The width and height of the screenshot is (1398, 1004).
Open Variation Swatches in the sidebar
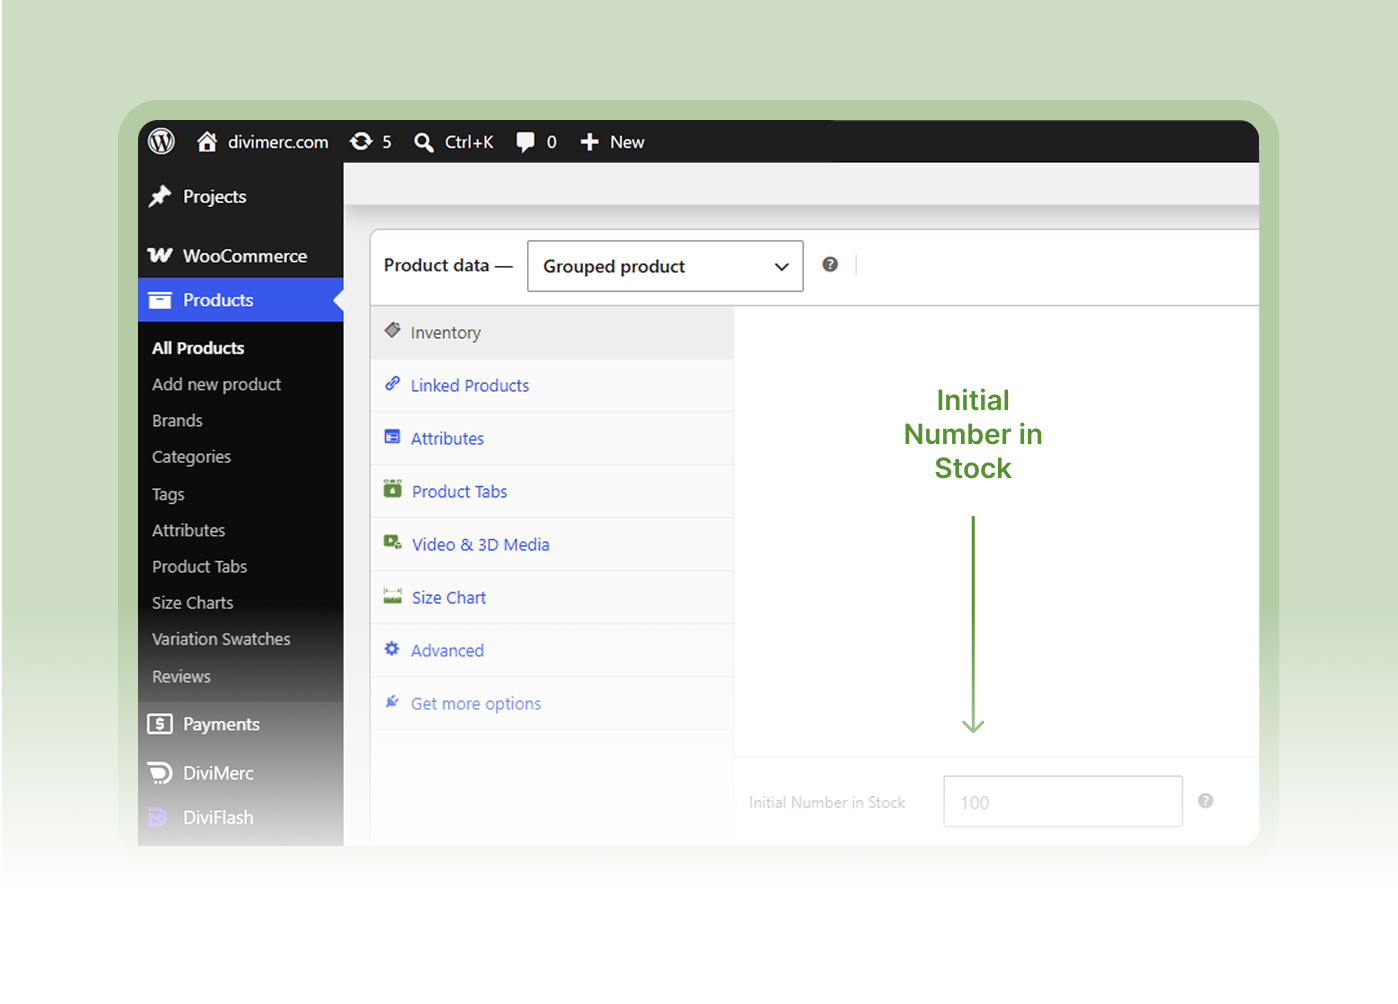coord(221,639)
